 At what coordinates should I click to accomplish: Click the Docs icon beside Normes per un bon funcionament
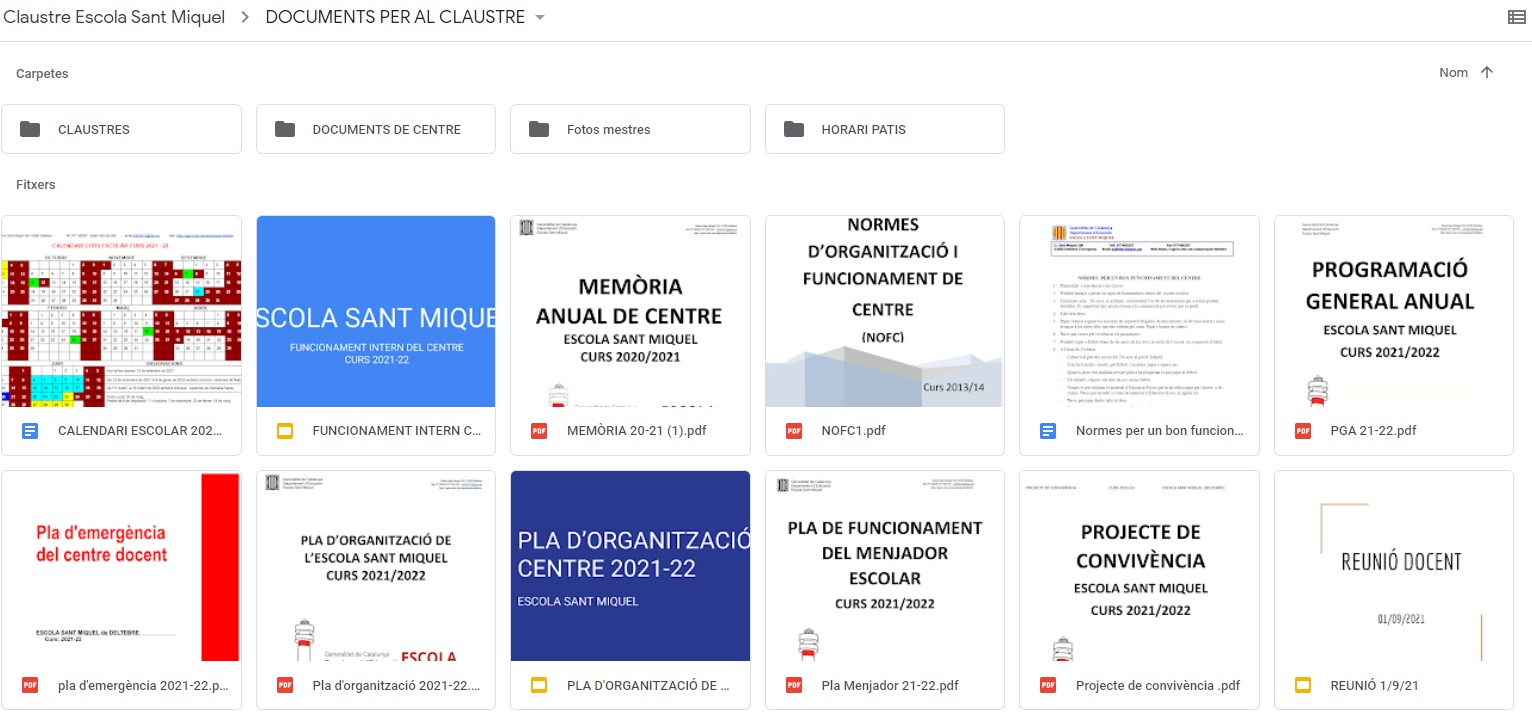click(x=1048, y=431)
